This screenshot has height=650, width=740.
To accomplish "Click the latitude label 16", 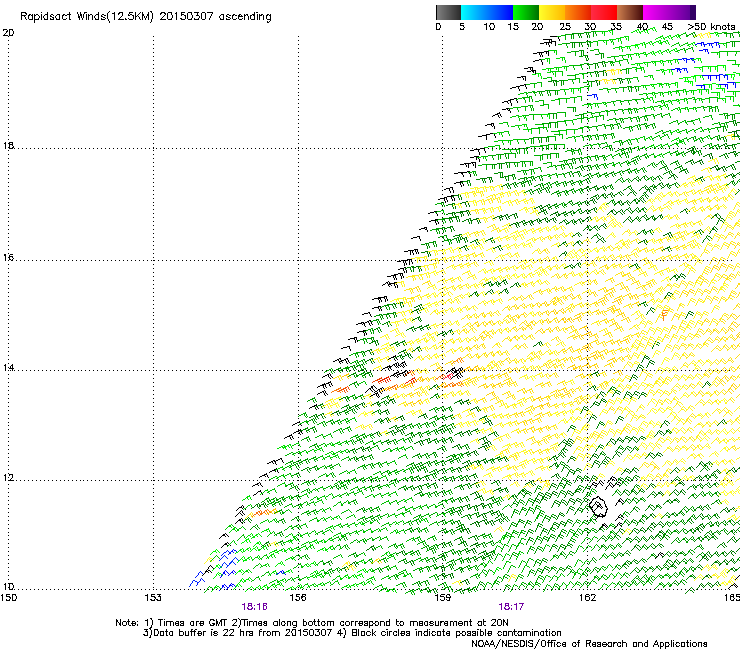I will [x=8, y=258].
